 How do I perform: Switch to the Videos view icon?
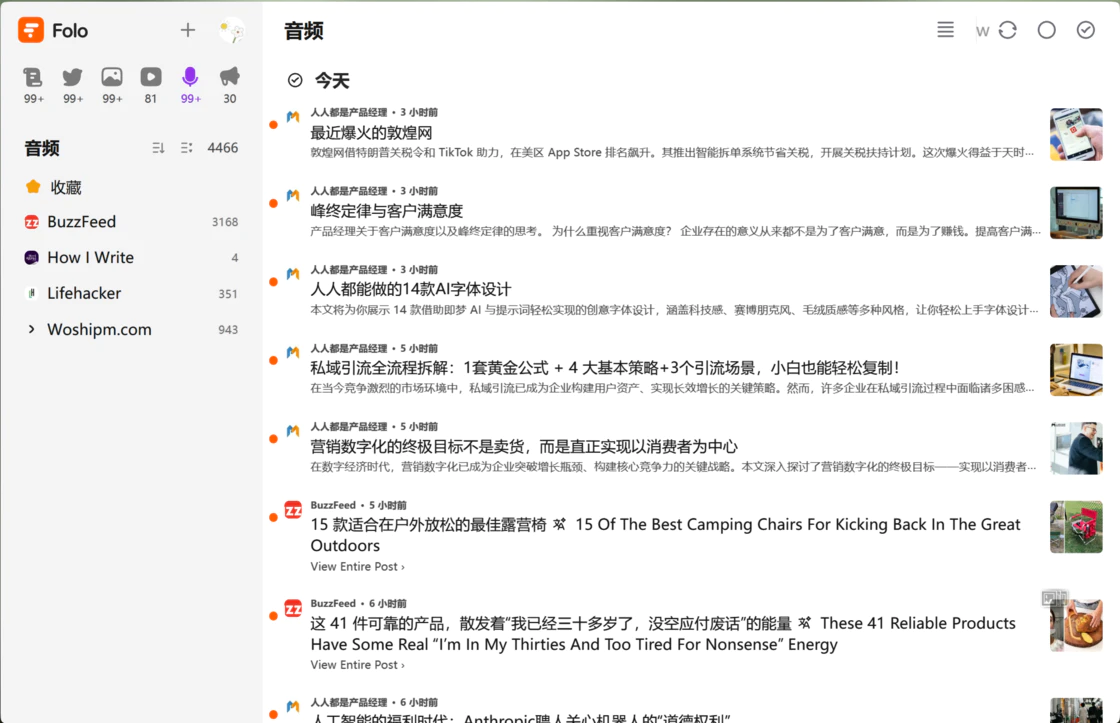pos(151,77)
